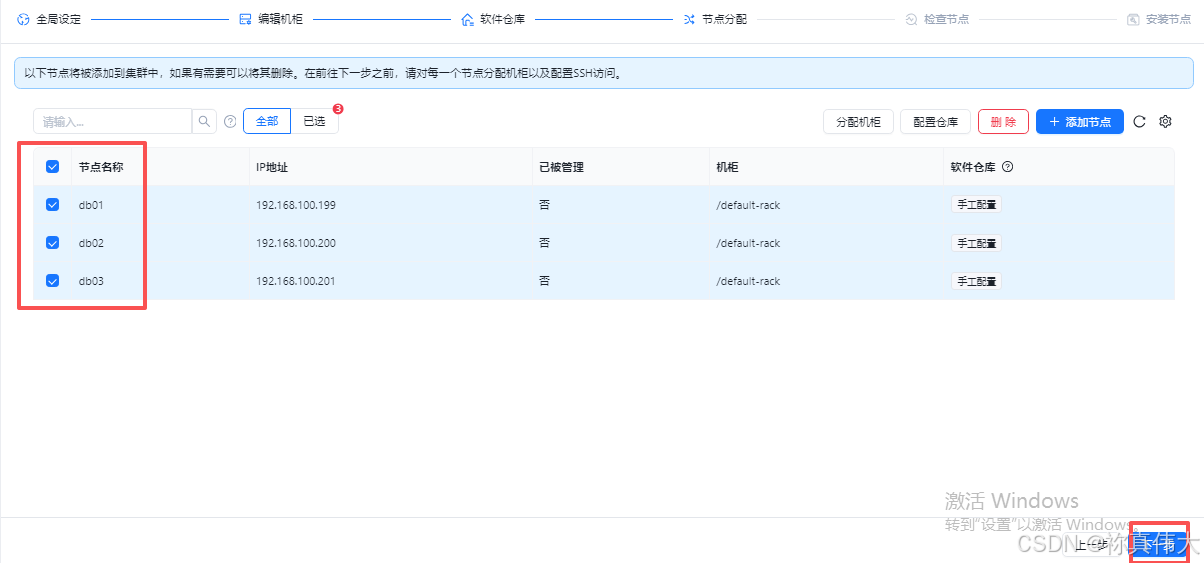Screen dimensions: 1204x563
Task: Click IP address 192.168.100.199
Action: click(296, 205)
